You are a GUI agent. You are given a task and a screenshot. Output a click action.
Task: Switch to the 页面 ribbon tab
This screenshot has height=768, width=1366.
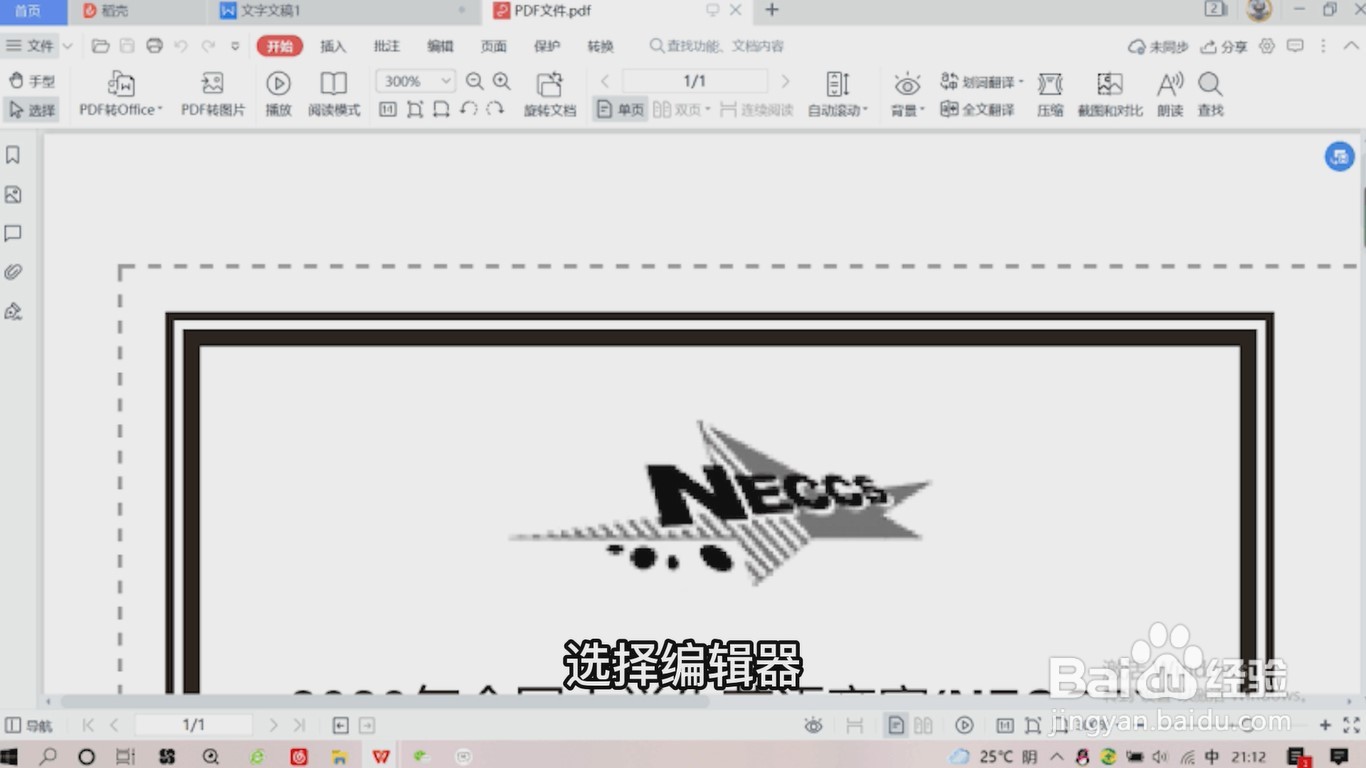point(493,46)
